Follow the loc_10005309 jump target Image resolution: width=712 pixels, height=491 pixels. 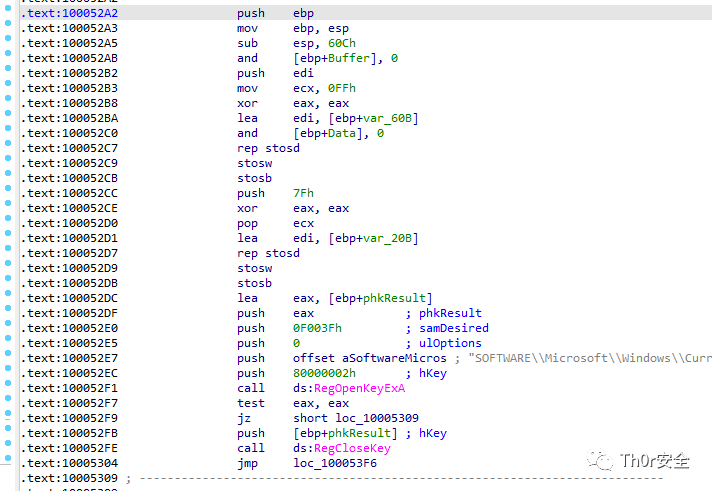click(377, 418)
